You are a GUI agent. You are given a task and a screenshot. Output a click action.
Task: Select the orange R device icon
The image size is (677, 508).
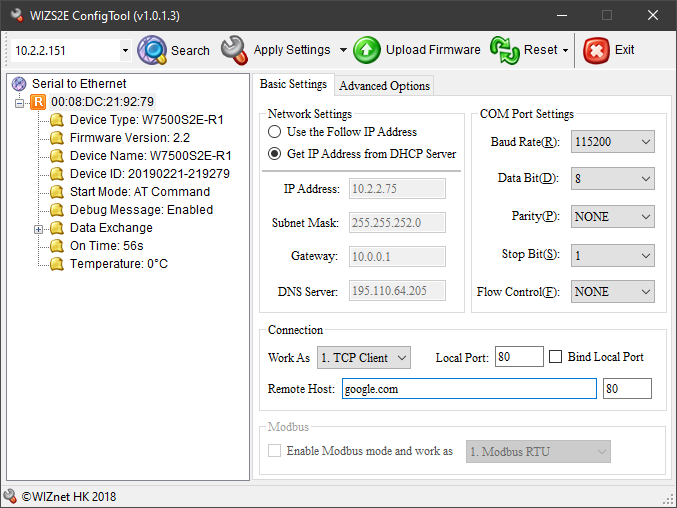[38, 102]
